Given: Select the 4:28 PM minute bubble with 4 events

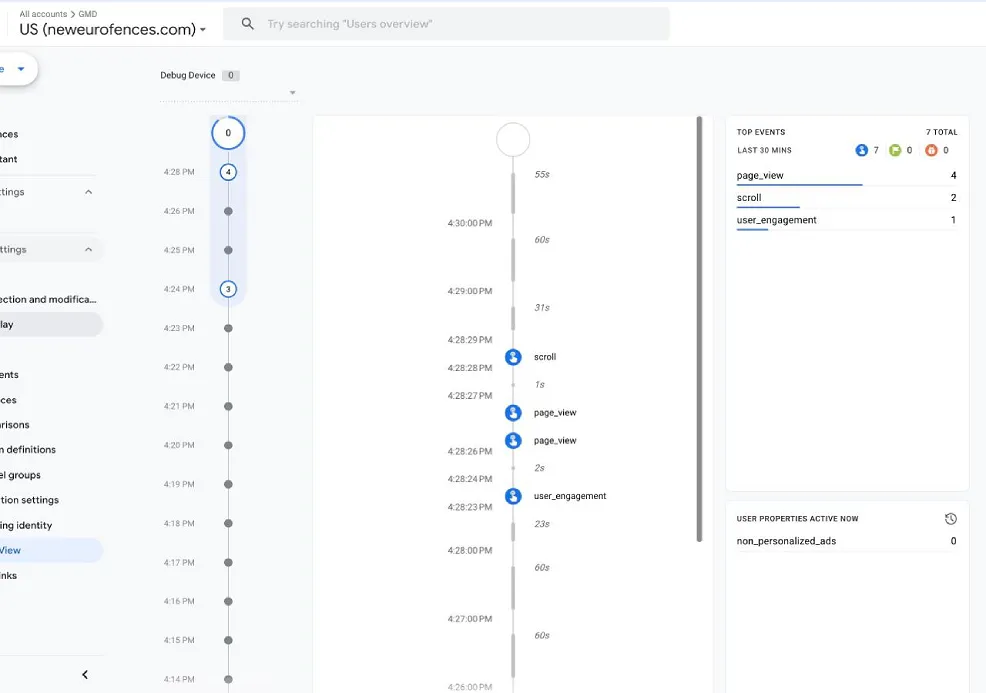Looking at the screenshot, I should (x=228, y=172).
